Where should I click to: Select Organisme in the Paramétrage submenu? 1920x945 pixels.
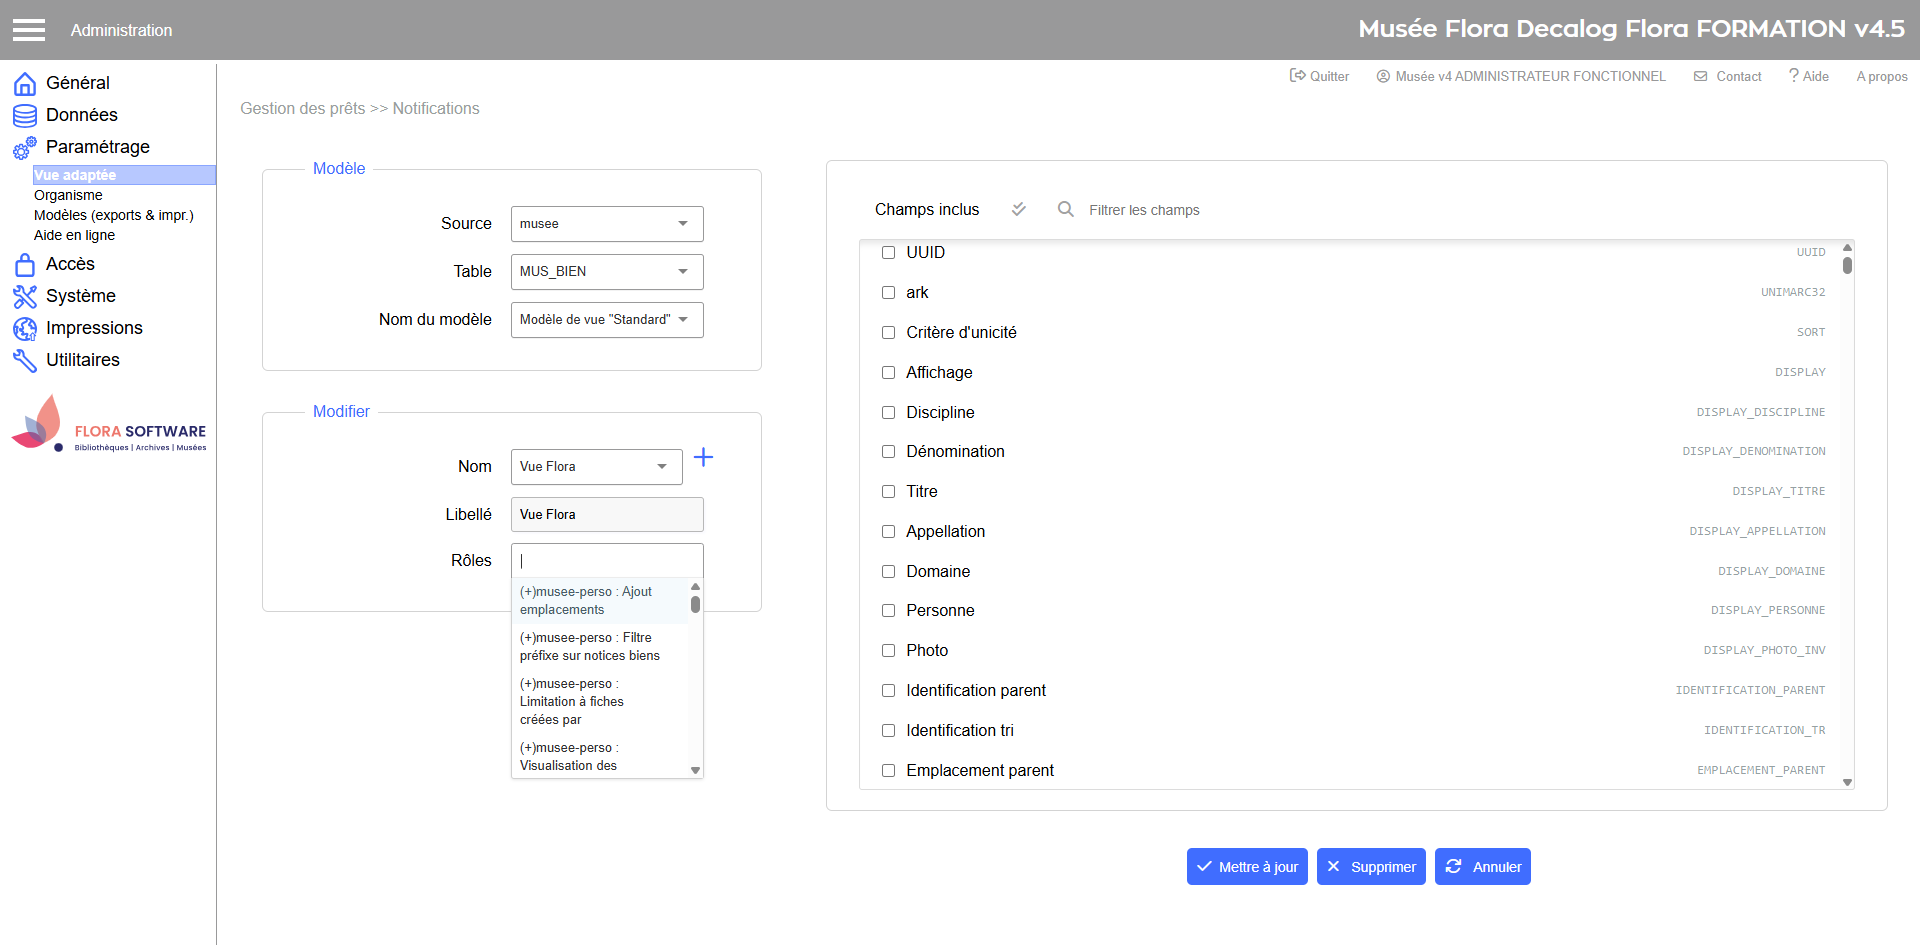tap(68, 195)
